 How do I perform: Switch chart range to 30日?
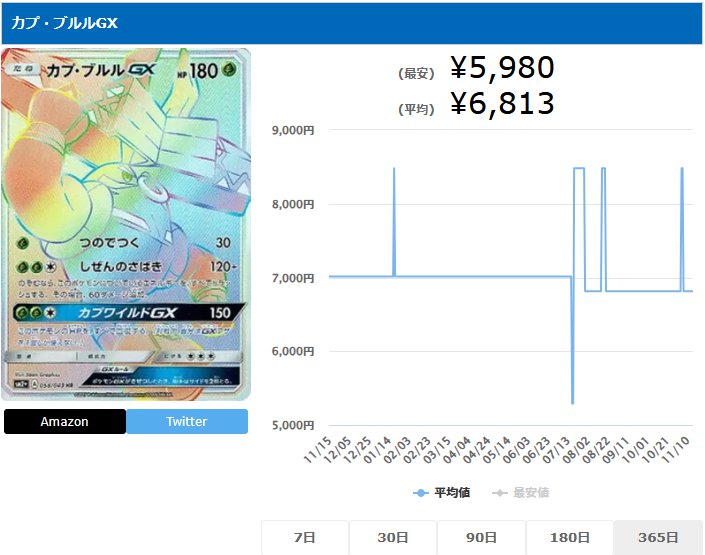click(x=393, y=537)
